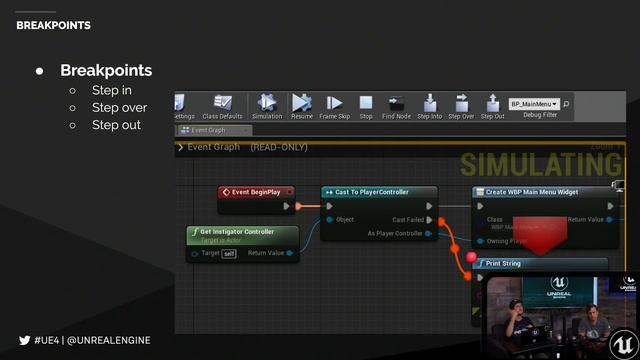Click the Owning Player input pin
The width and height of the screenshot is (640, 360).
480,241
